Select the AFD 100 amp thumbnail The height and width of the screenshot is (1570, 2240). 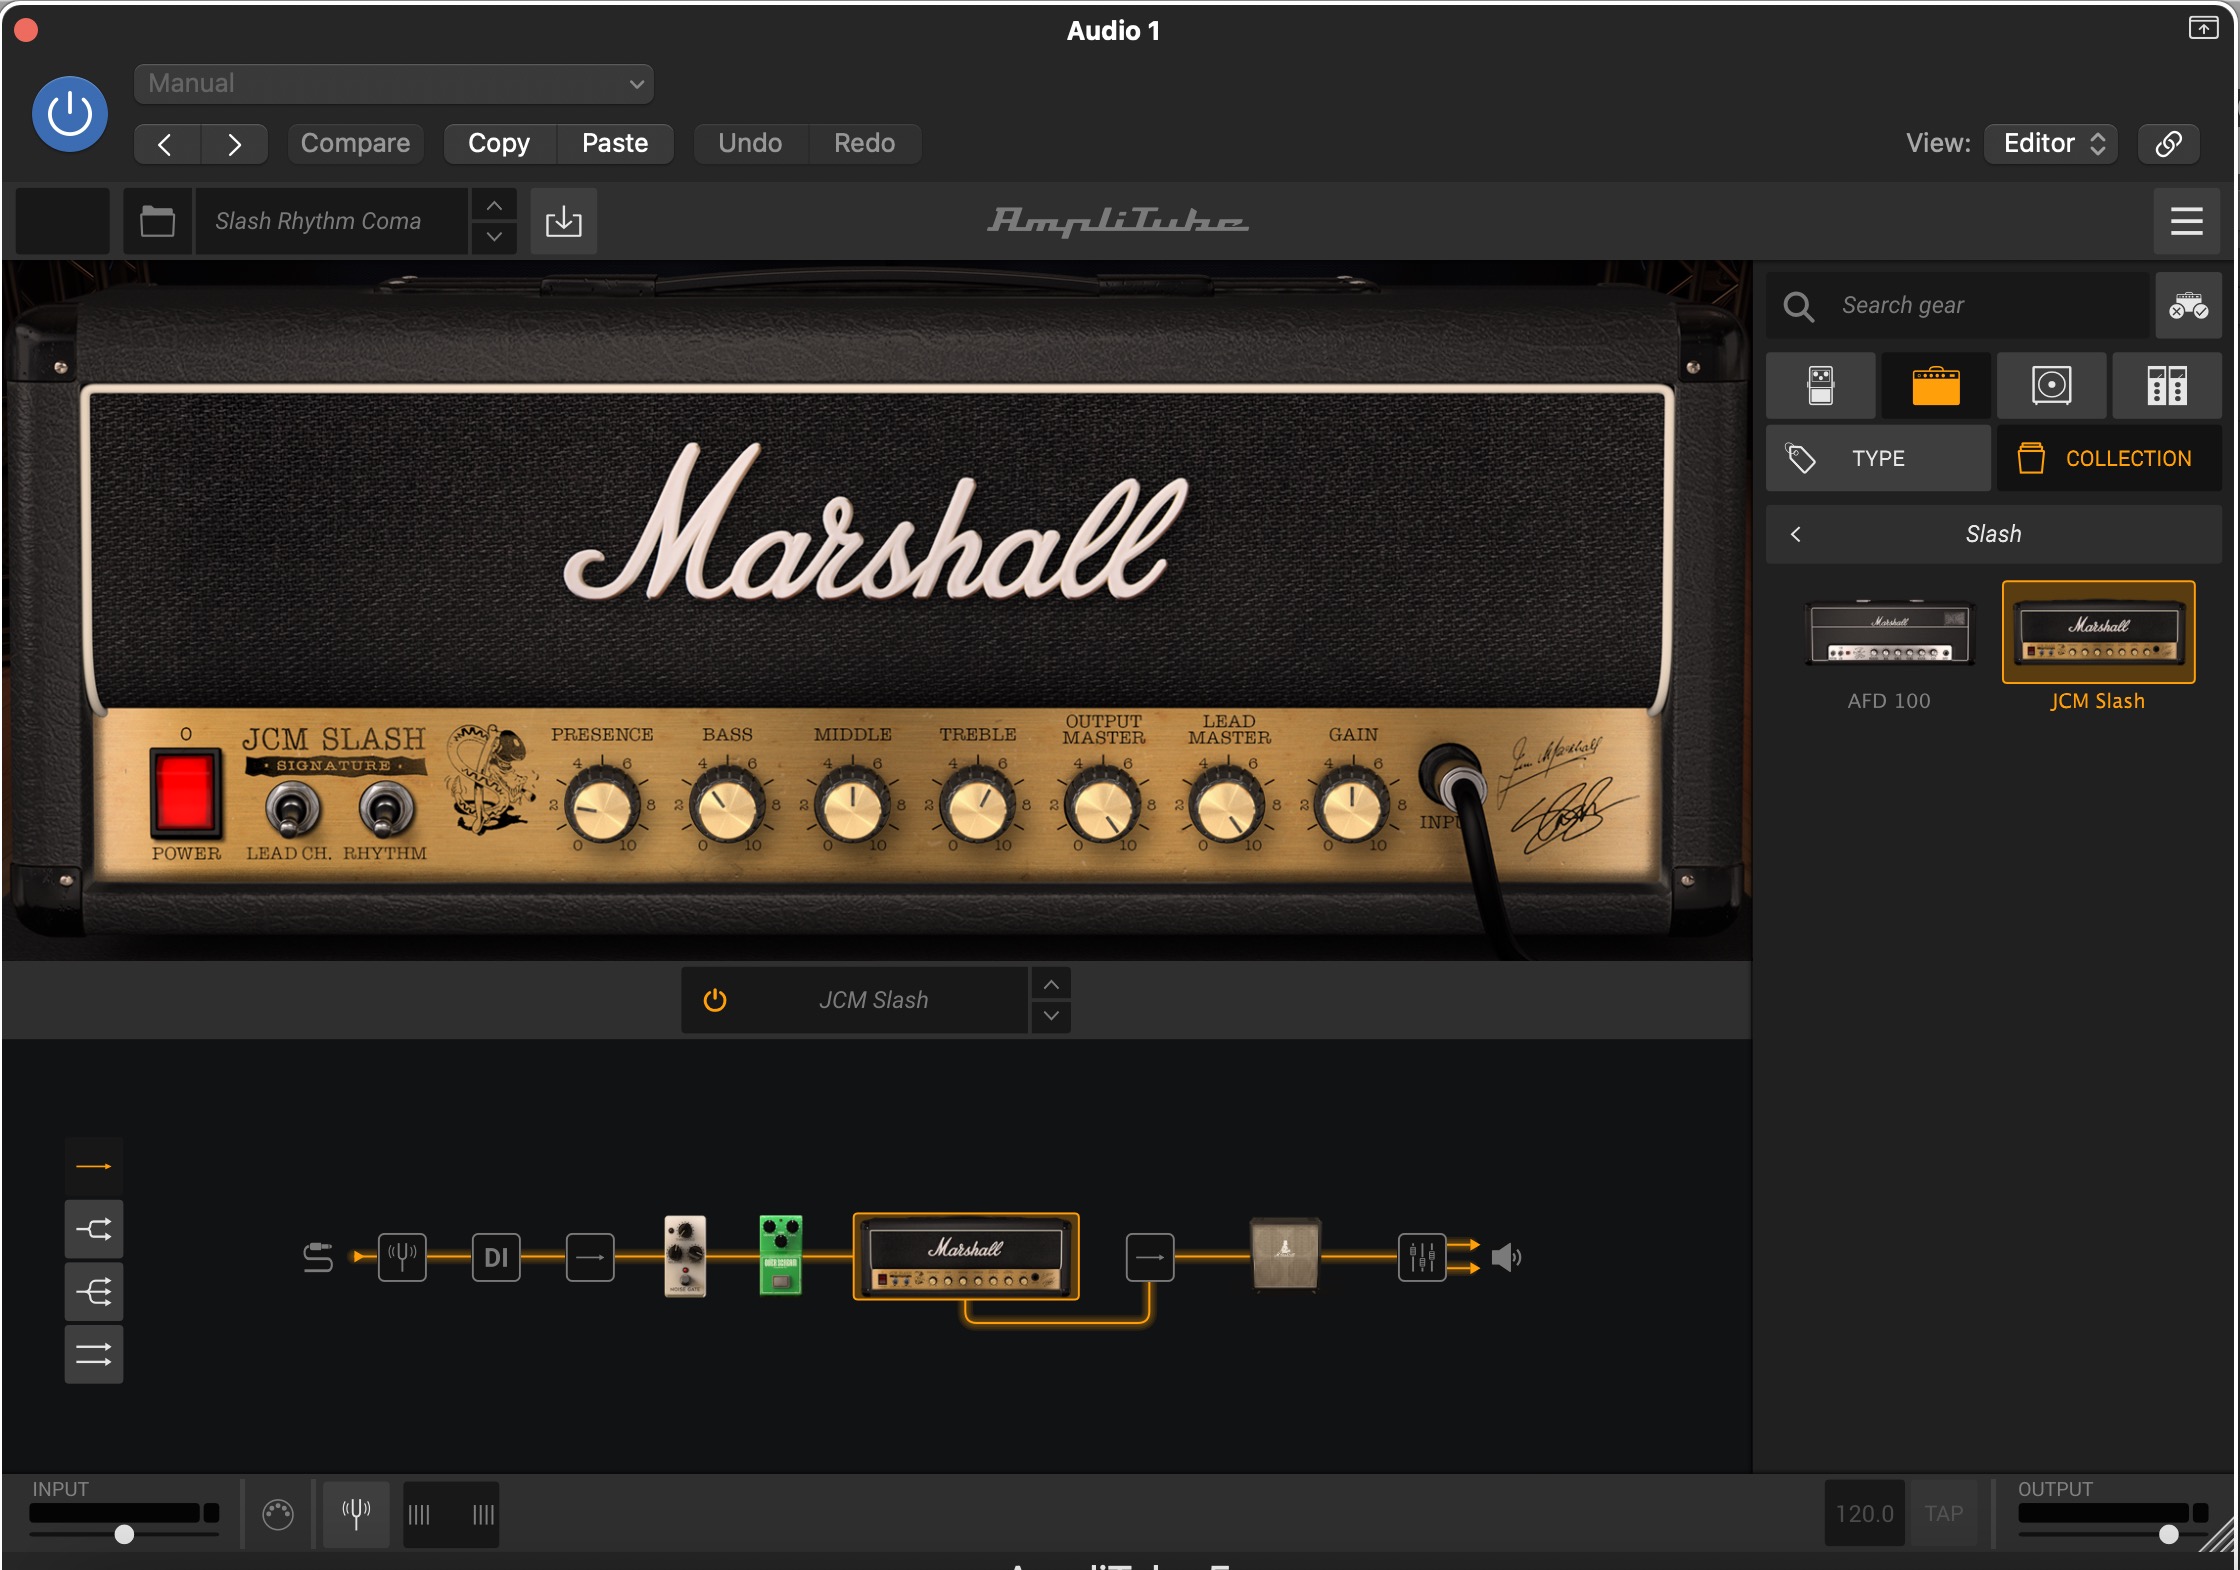(1889, 634)
